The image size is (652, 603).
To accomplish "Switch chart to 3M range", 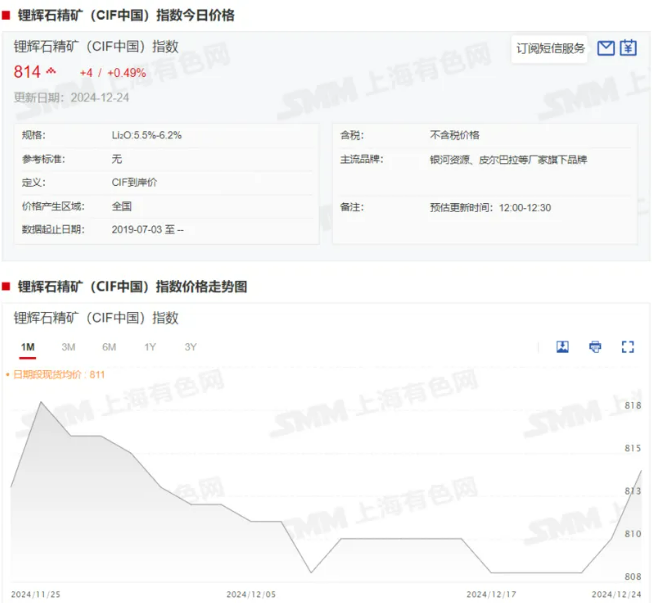I will pos(68,347).
